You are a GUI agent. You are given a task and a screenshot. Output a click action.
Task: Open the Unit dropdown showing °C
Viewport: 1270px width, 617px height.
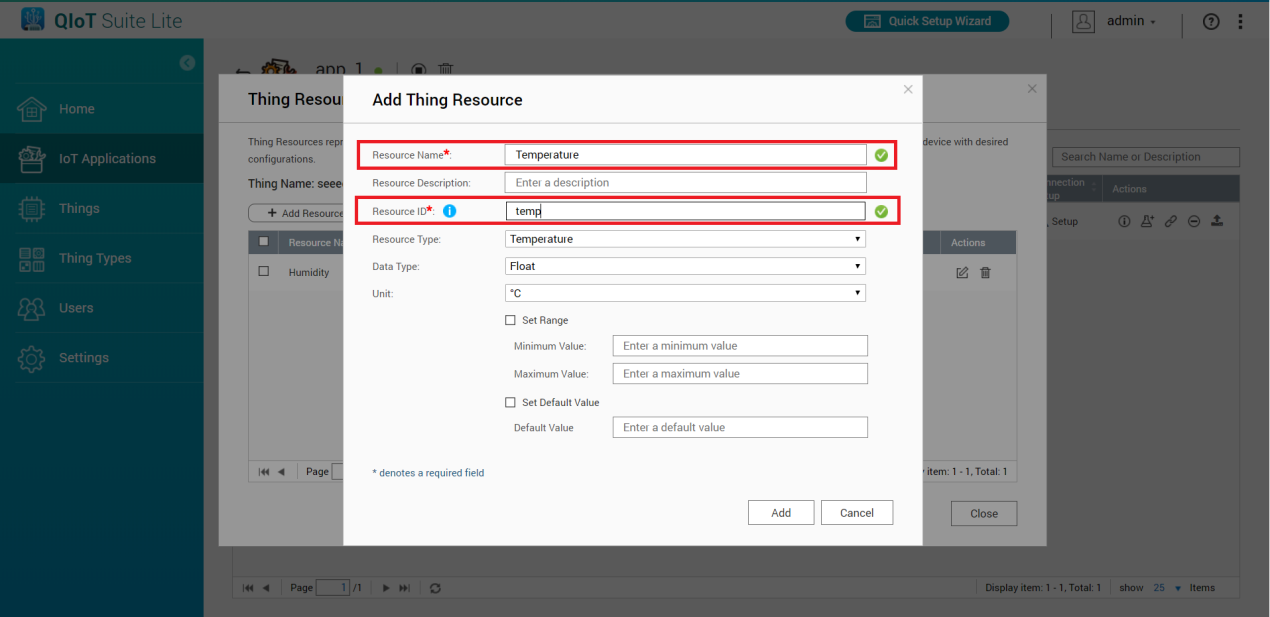pos(685,293)
